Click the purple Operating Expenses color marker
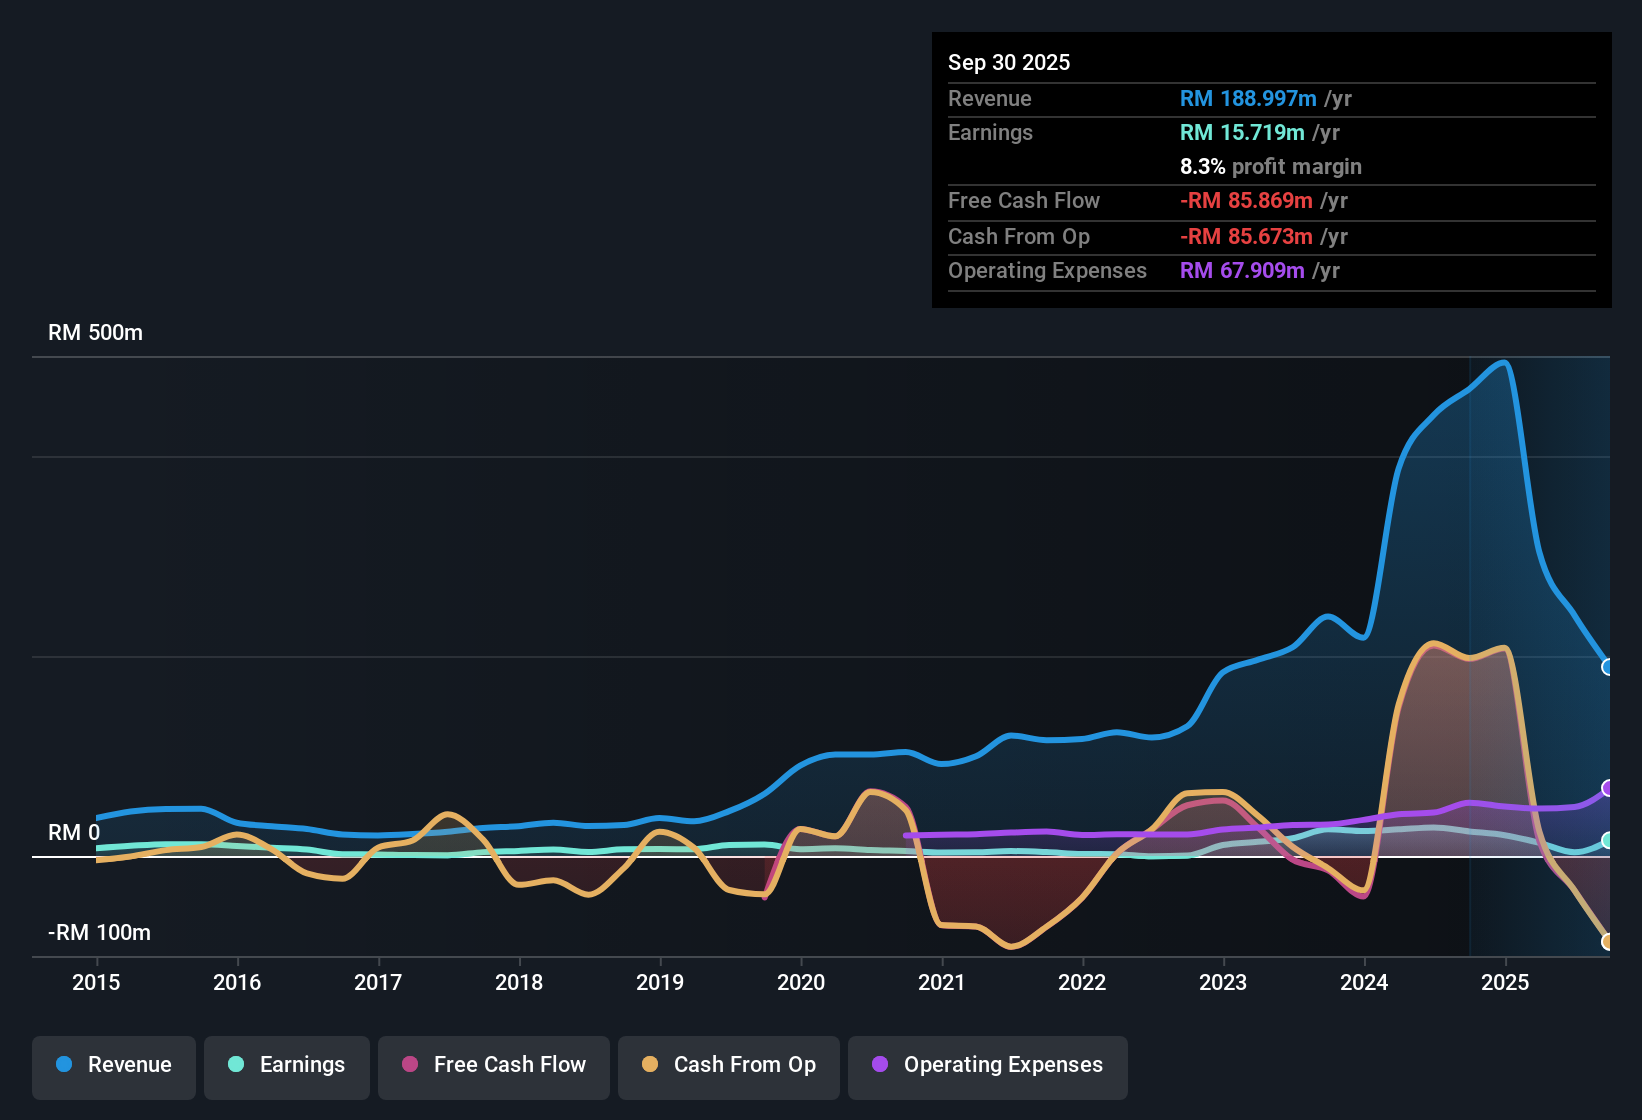The width and height of the screenshot is (1642, 1120). click(879, 1065)
